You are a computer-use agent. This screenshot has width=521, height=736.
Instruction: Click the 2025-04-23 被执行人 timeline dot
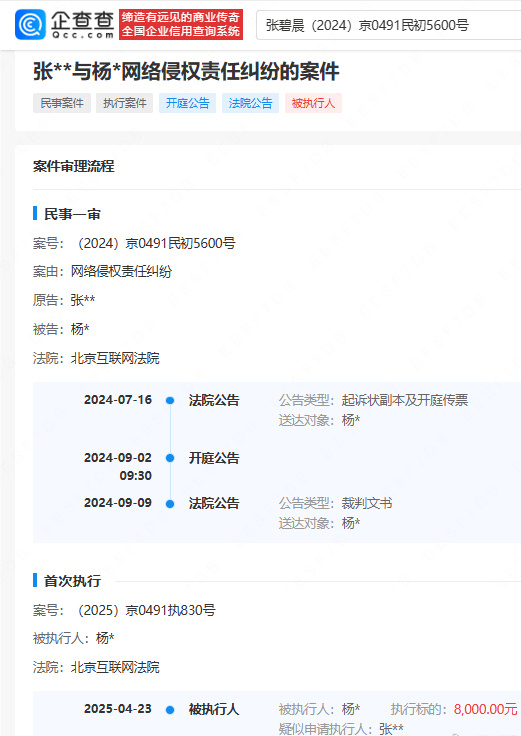pyautogui.click(x=170, y=710)
